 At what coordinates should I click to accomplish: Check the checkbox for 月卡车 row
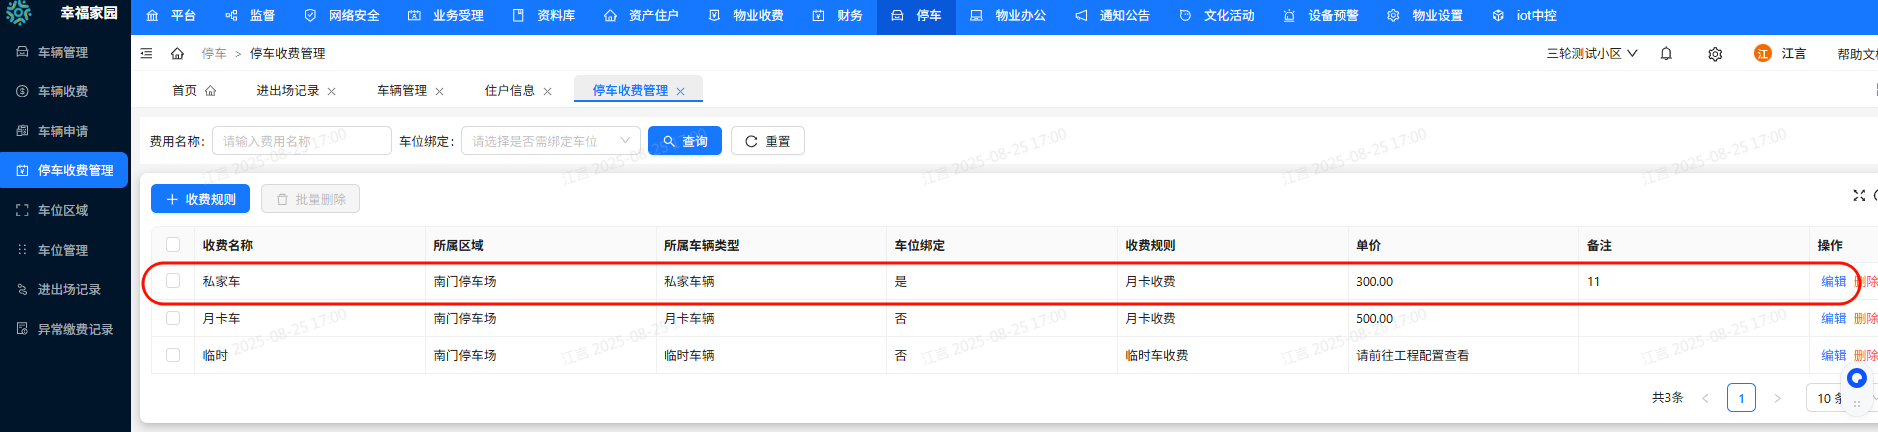coord(173,318)
